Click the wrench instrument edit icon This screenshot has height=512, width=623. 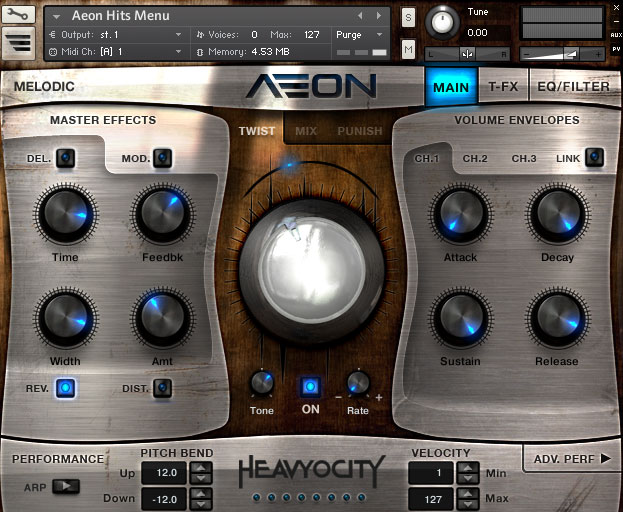pos(20,15)
